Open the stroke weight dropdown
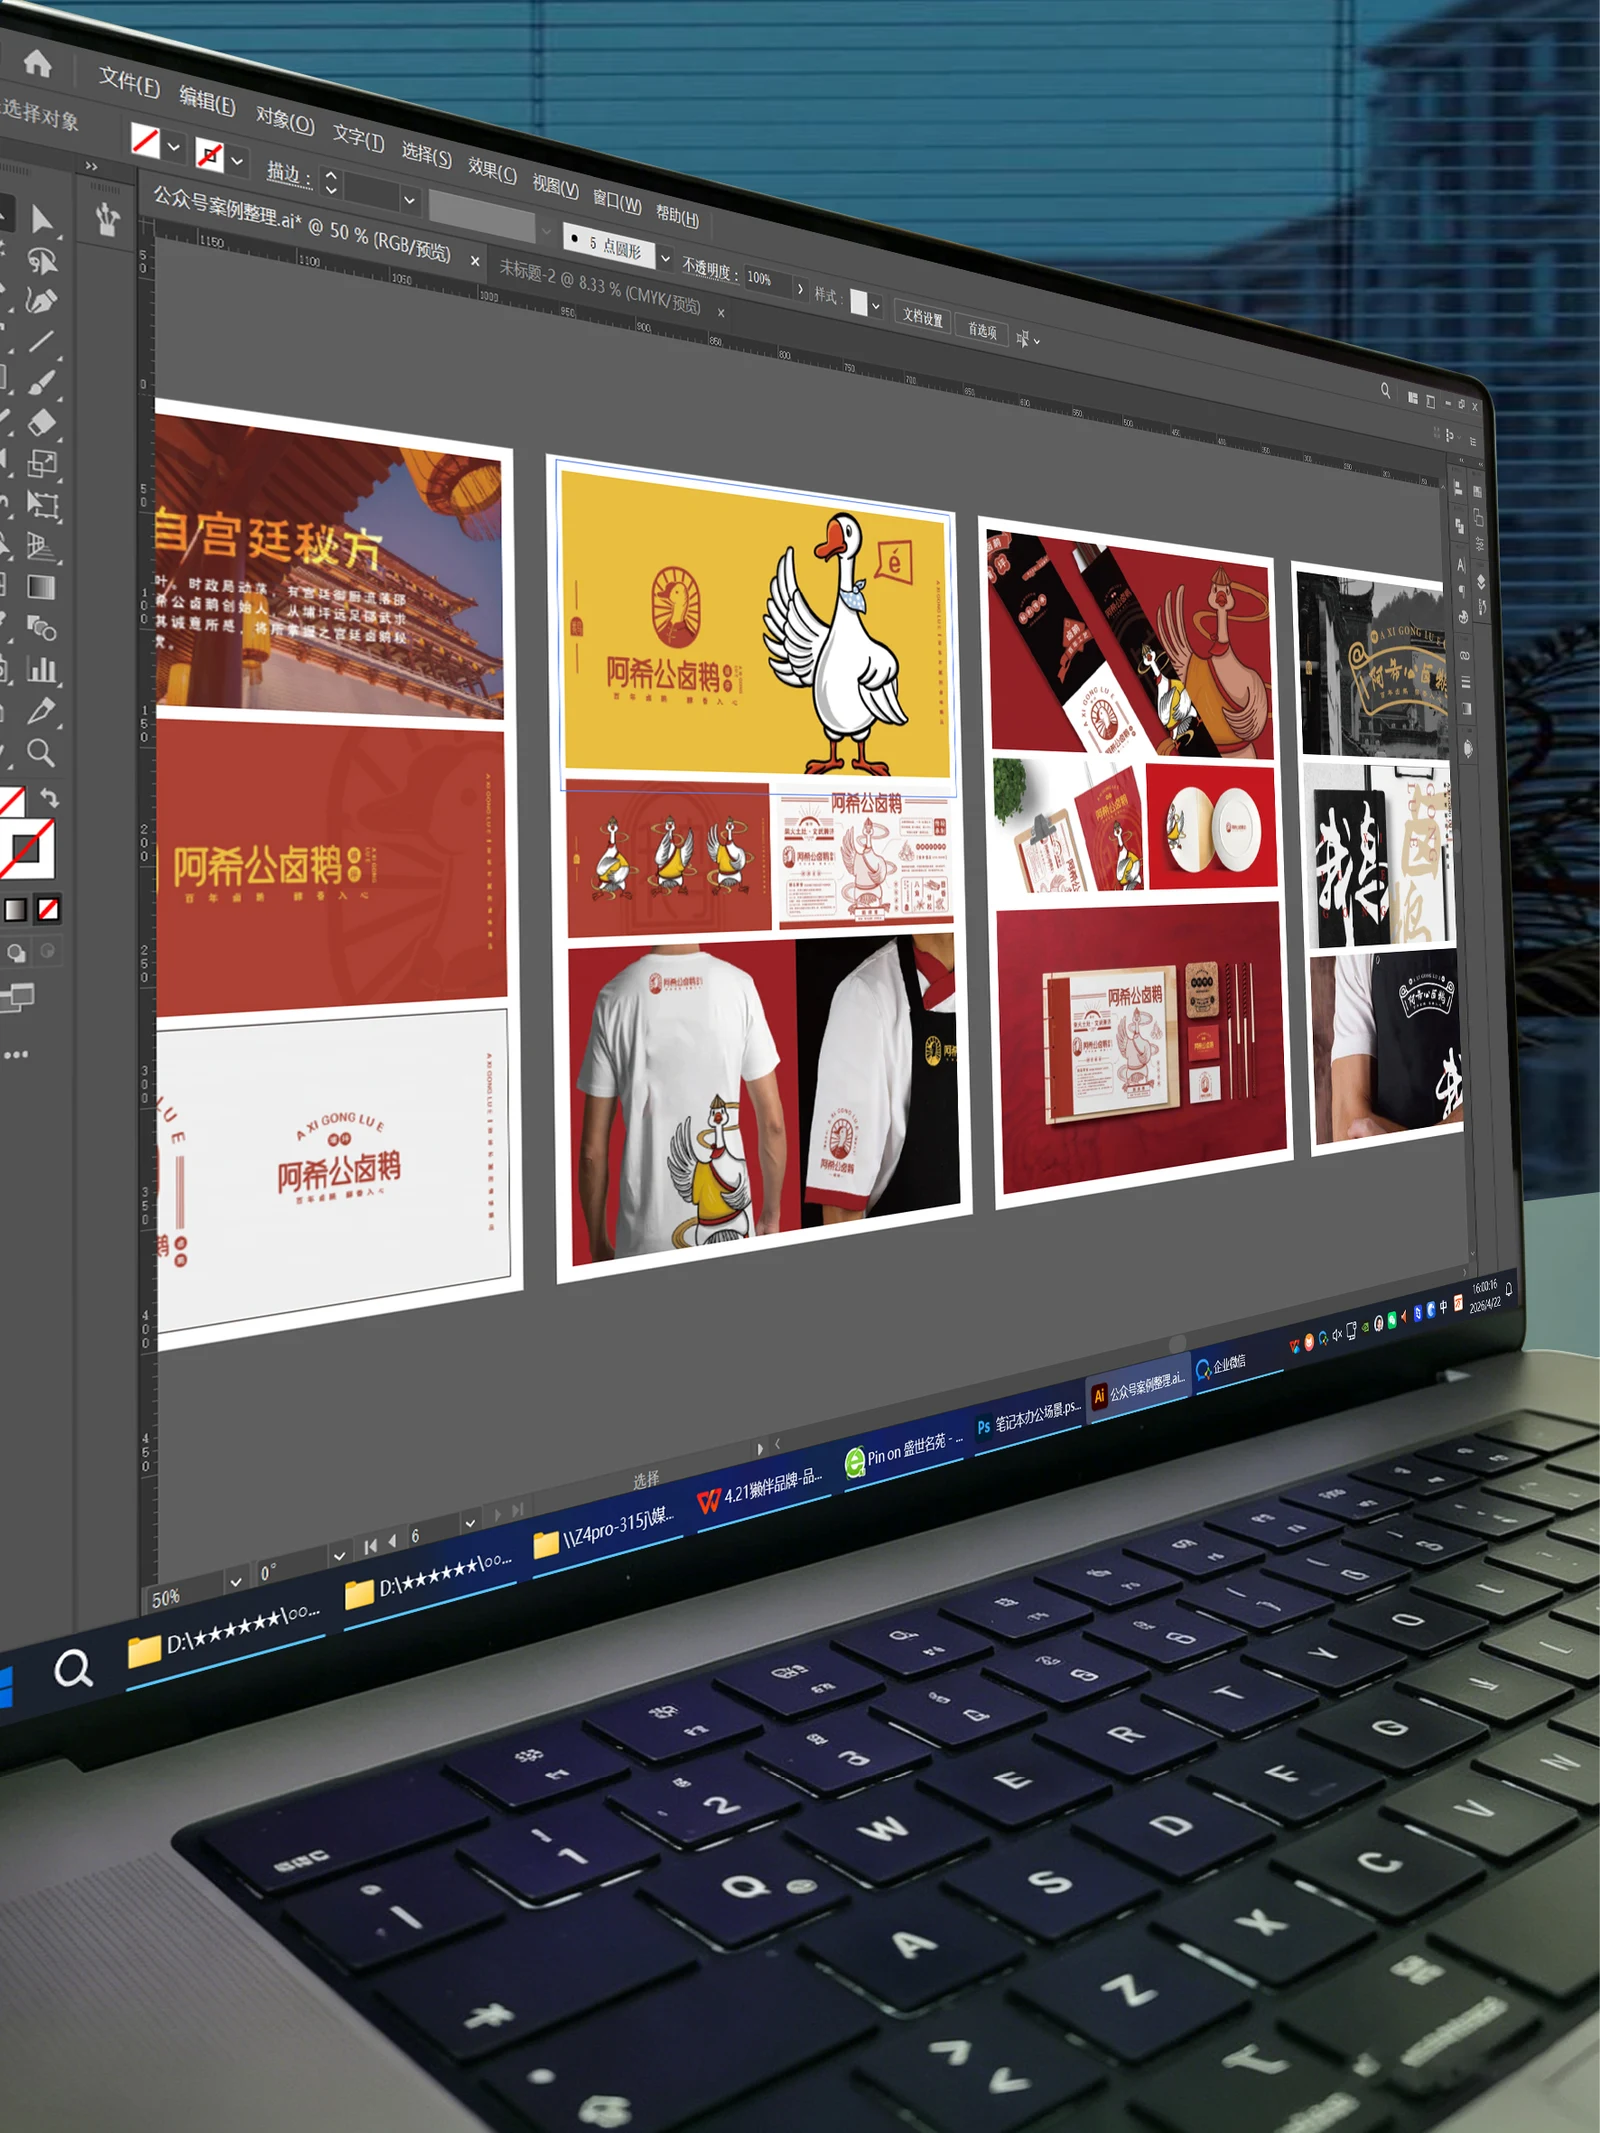This screenshot has height=2133, width=1600. click(x=409, y=200)
